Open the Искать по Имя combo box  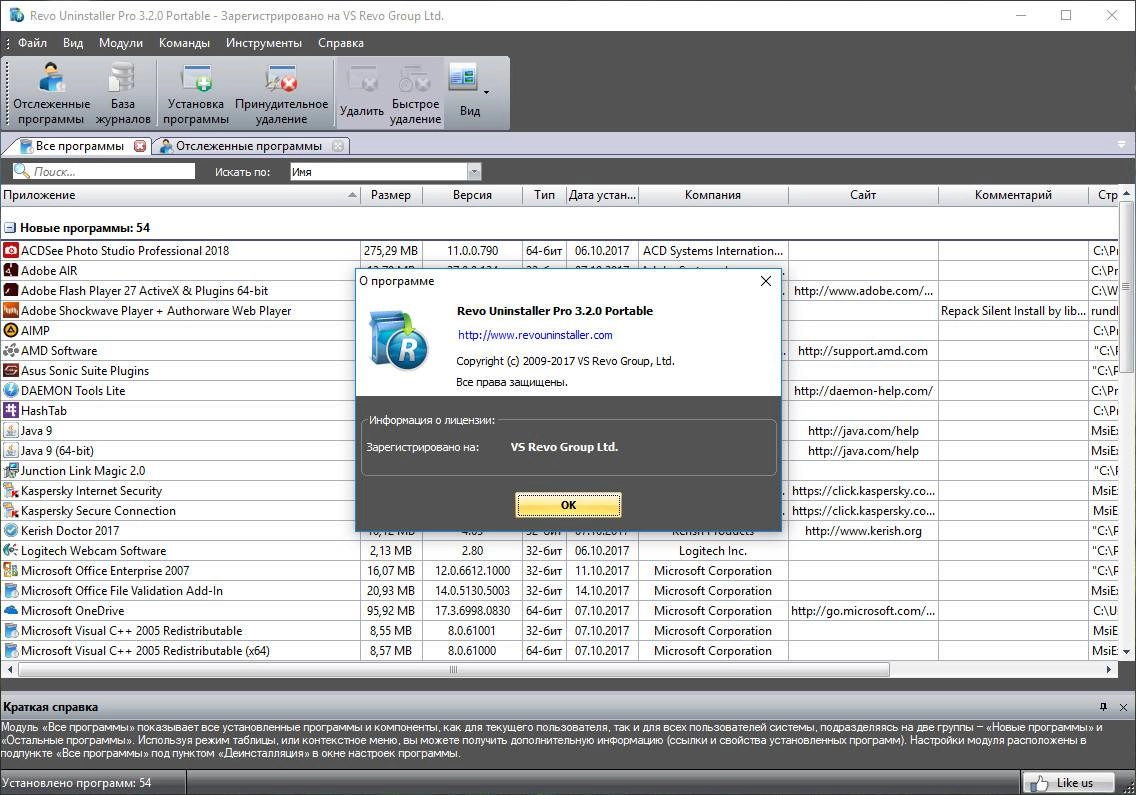pos(385,172)
